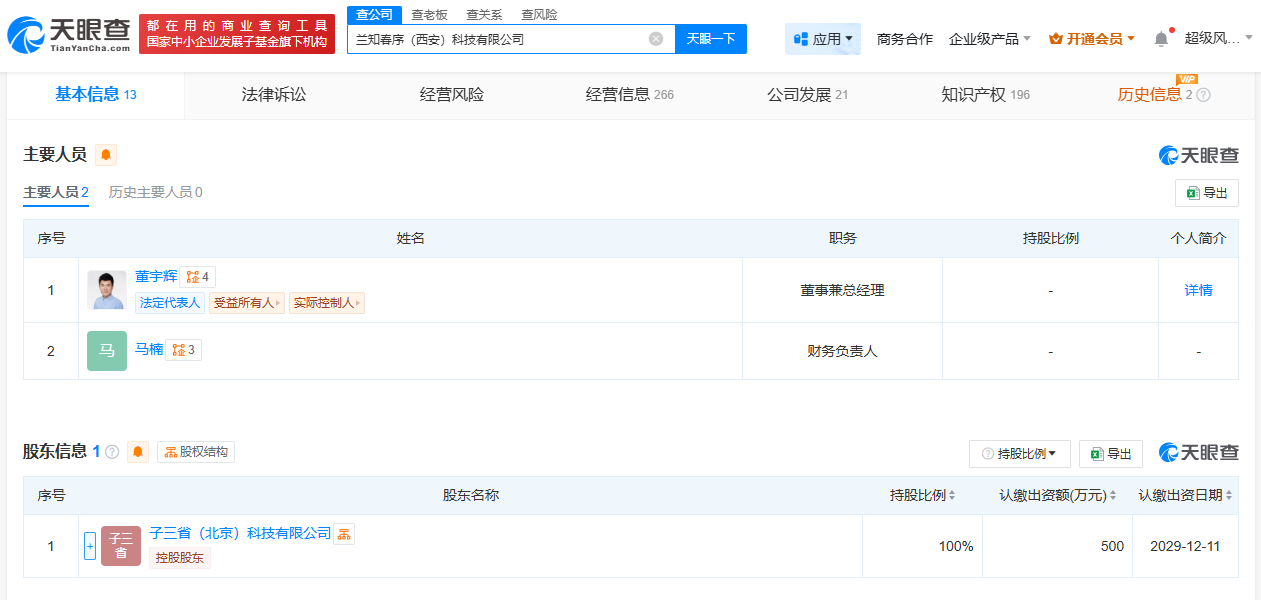Viewport: 1261px width, 600px height.
Task: Click the 100% shareholding value
Action: pyautogui.click(x=956, y=546)
